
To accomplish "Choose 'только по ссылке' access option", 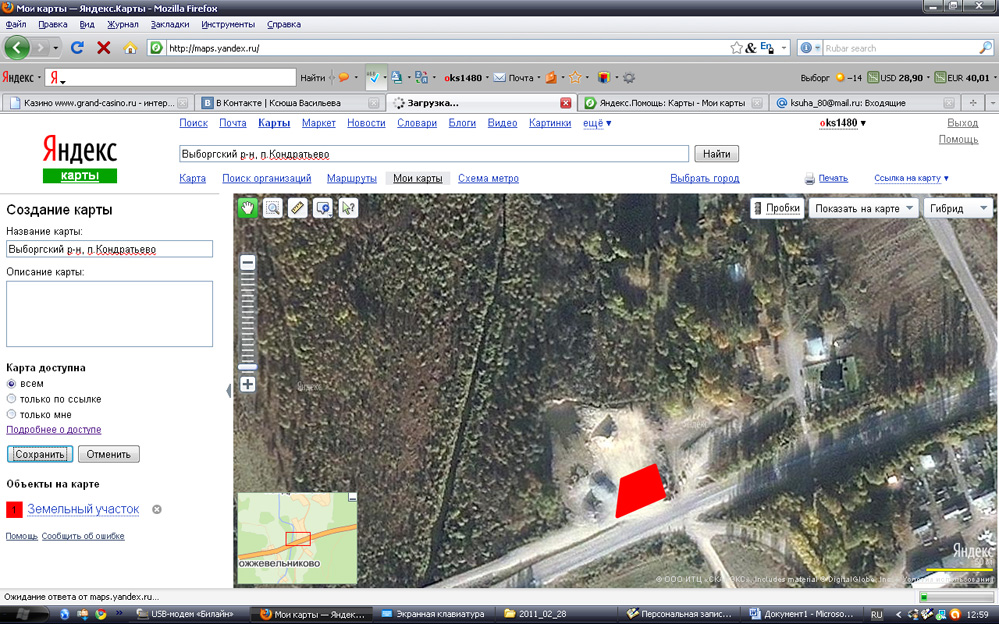I will coord(12,399).
